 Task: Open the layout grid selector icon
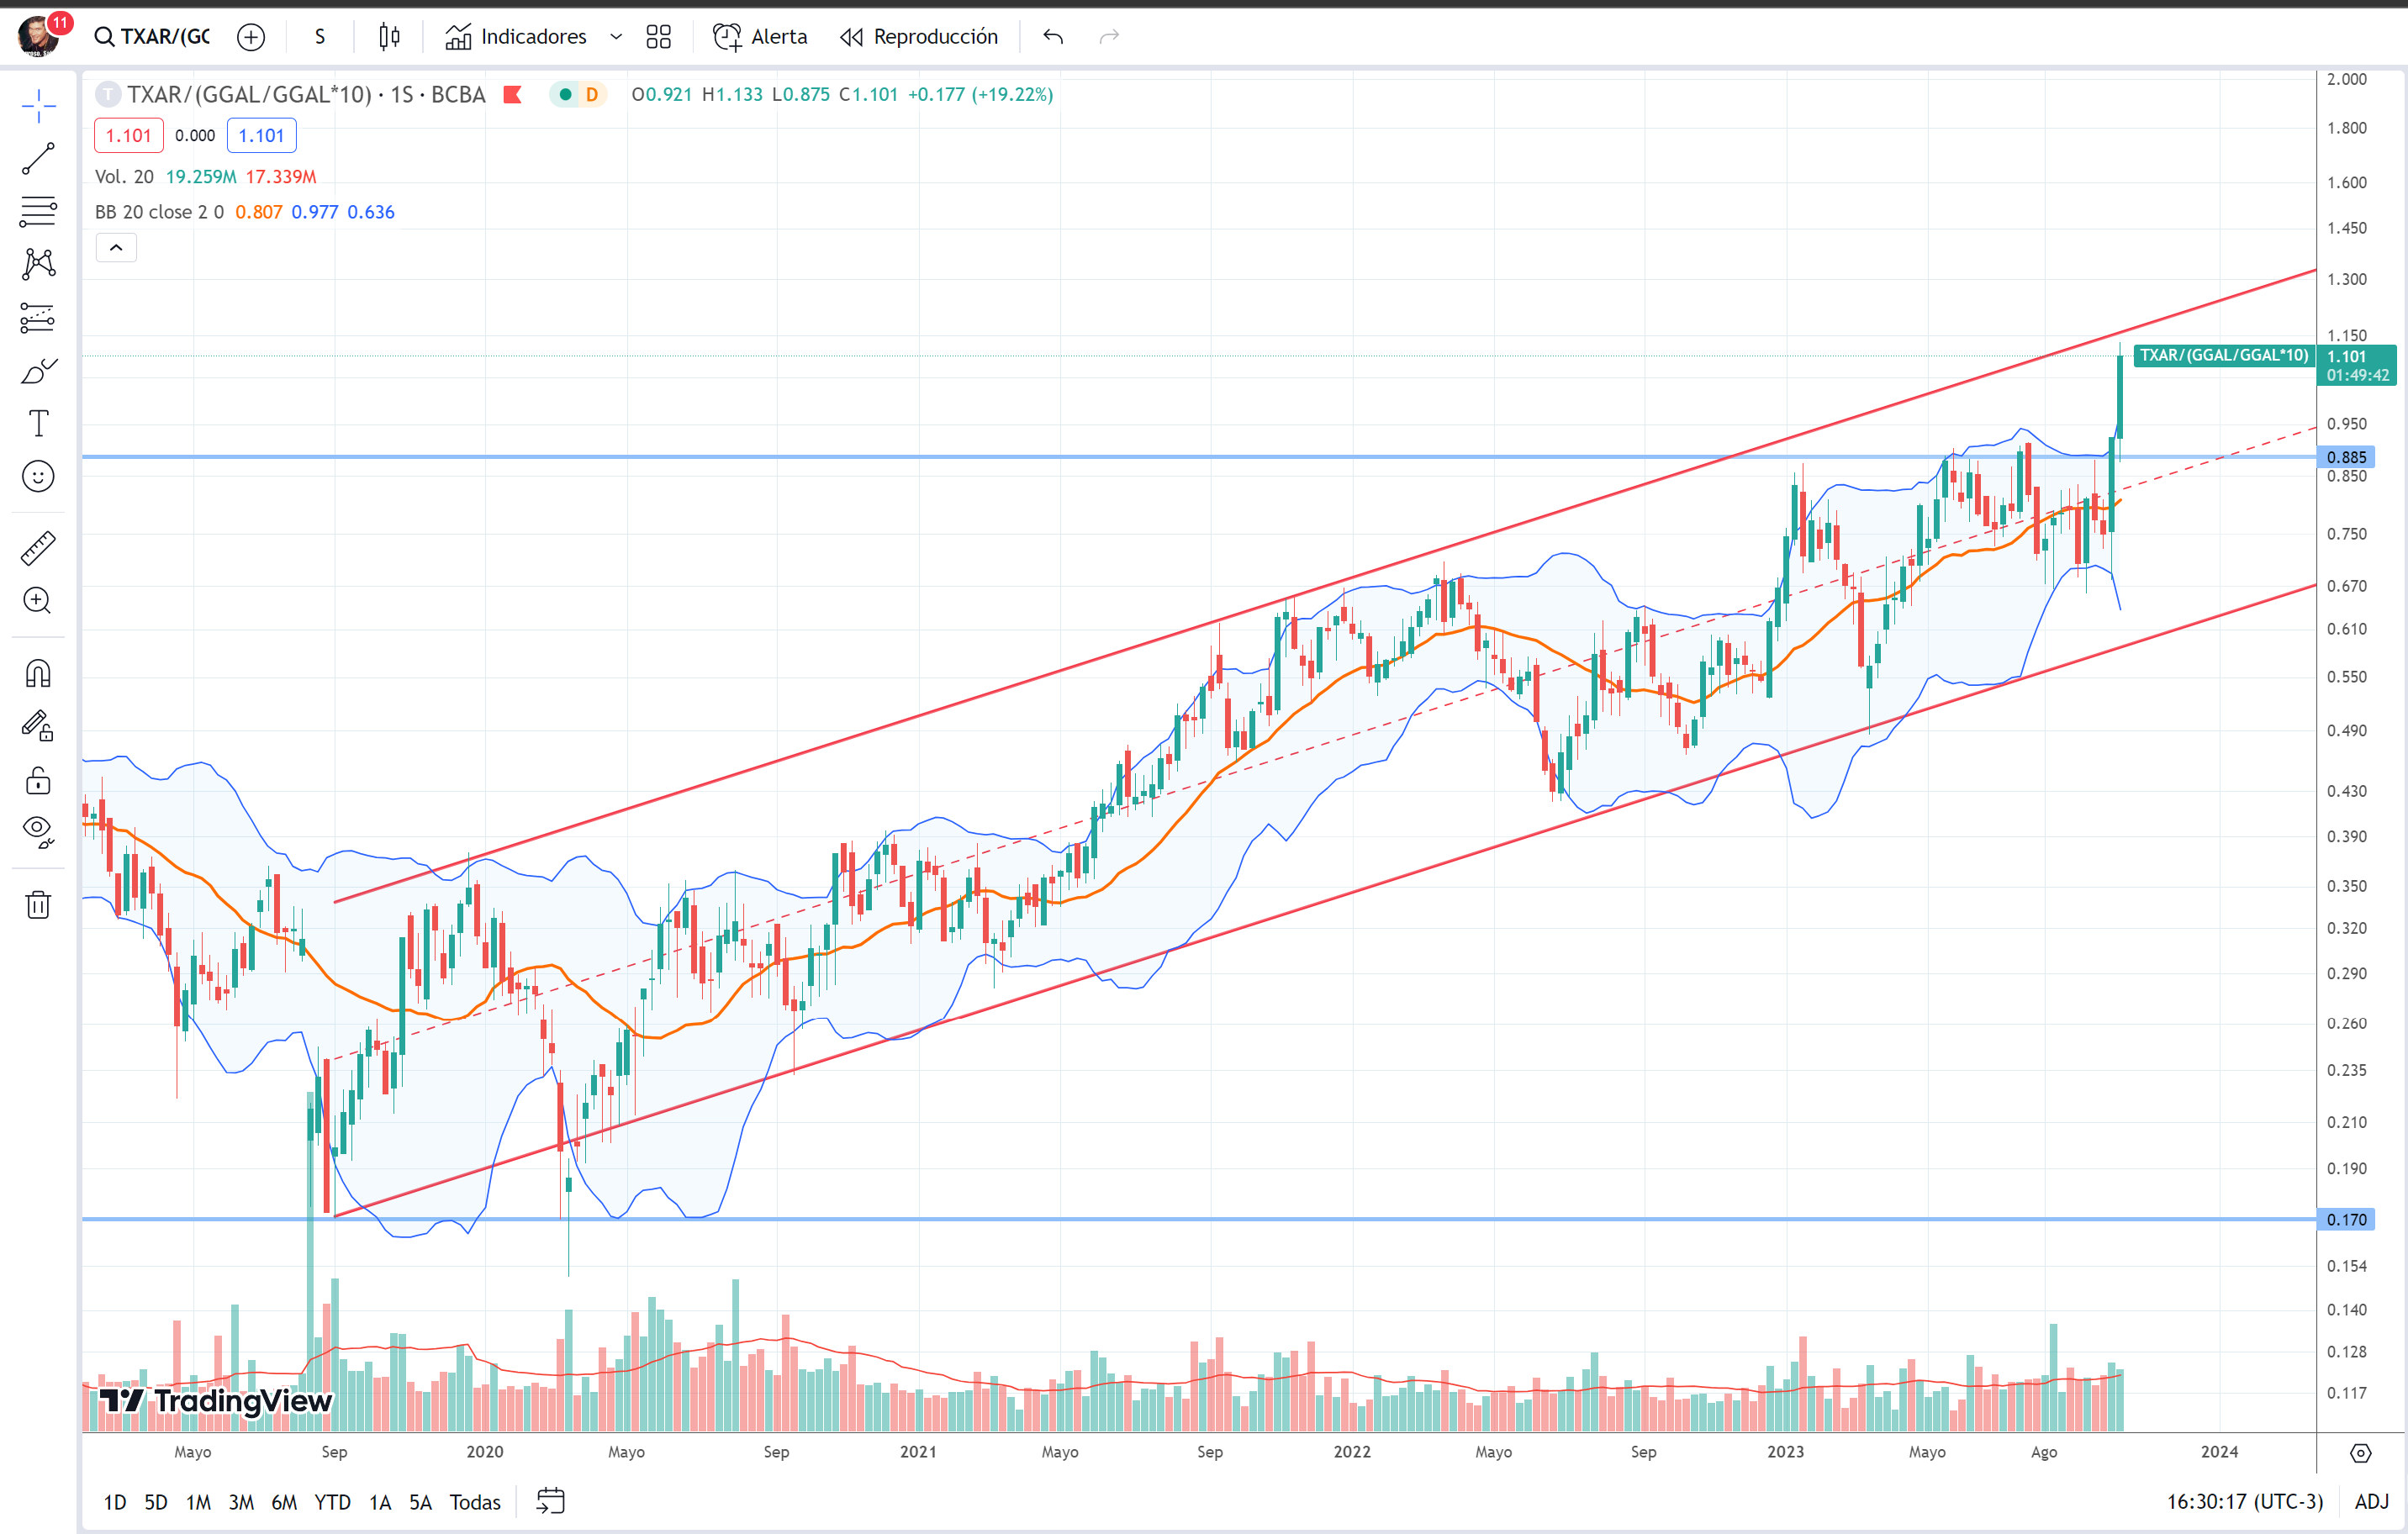pos(658,37)
